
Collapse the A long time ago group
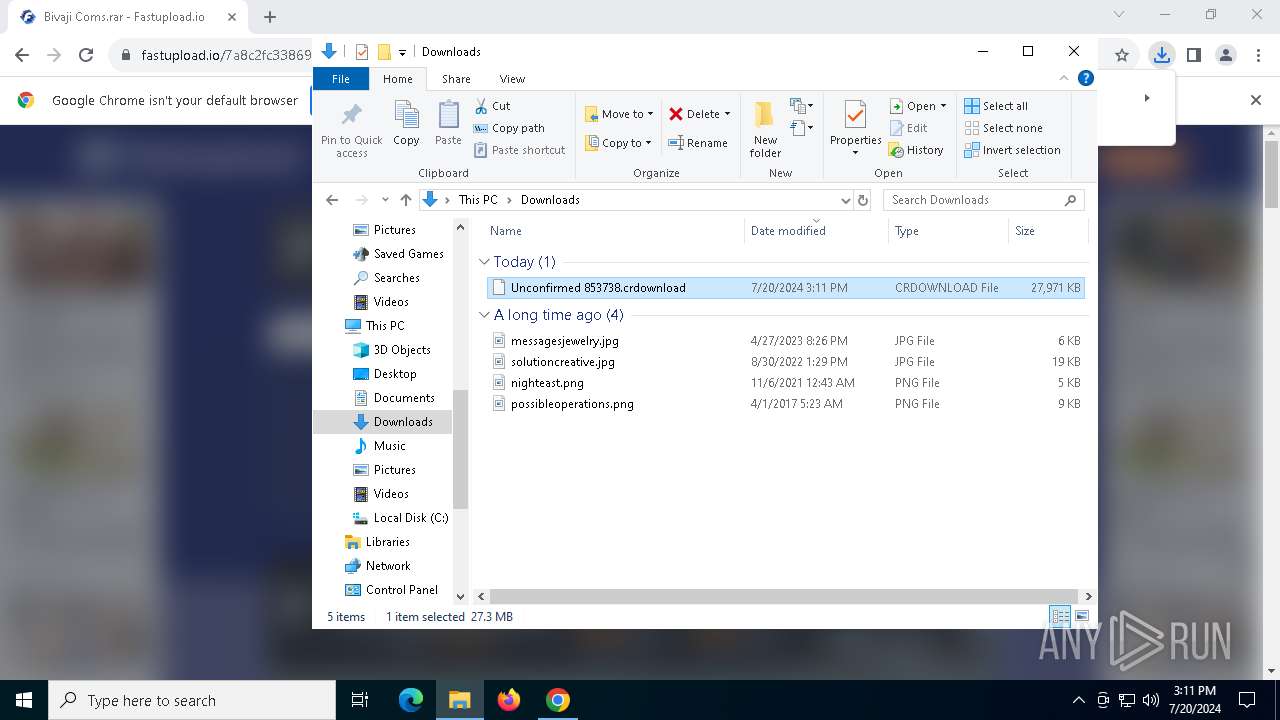(x=485, y=315)
